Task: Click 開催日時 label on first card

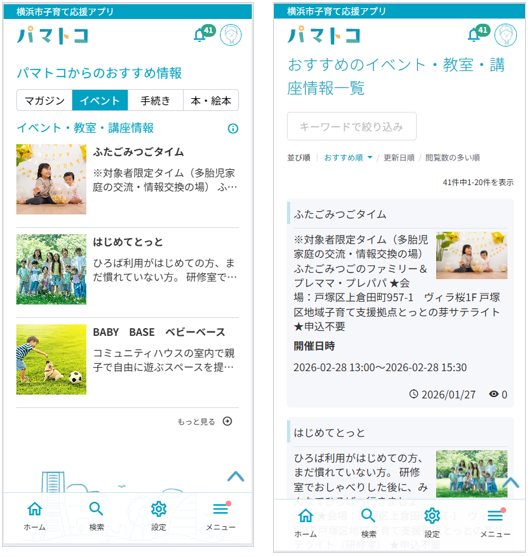Action: click(314, 346)
